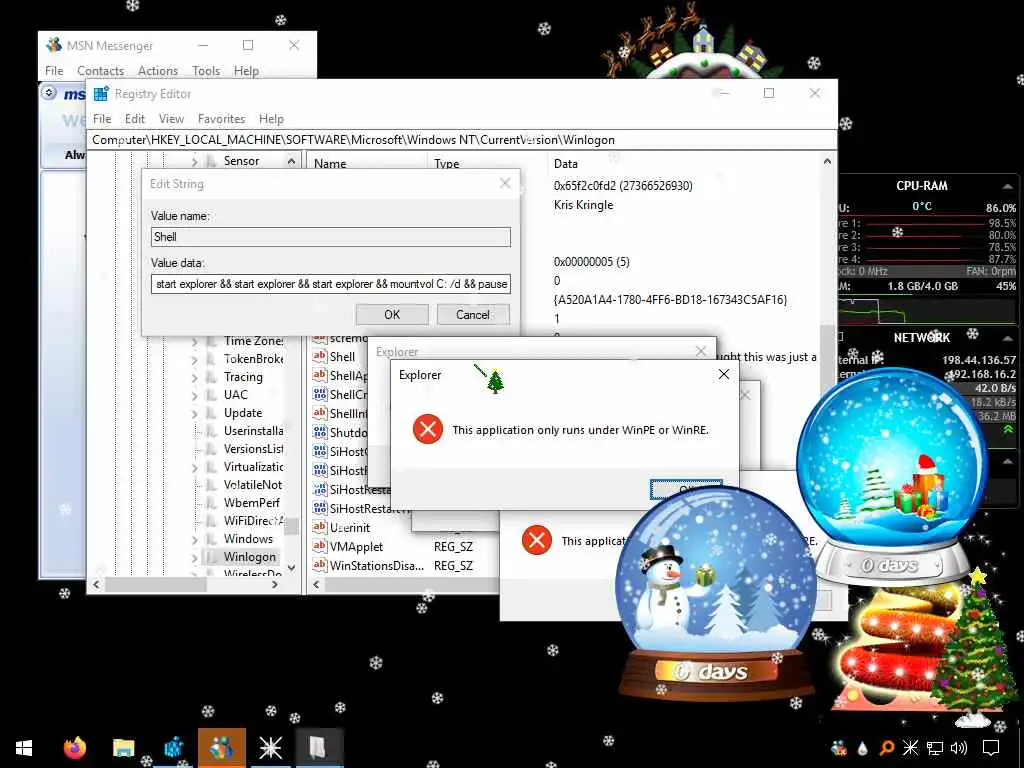Click the VMApplet value icon
The image size is (1024, 768).
[319, 546]
